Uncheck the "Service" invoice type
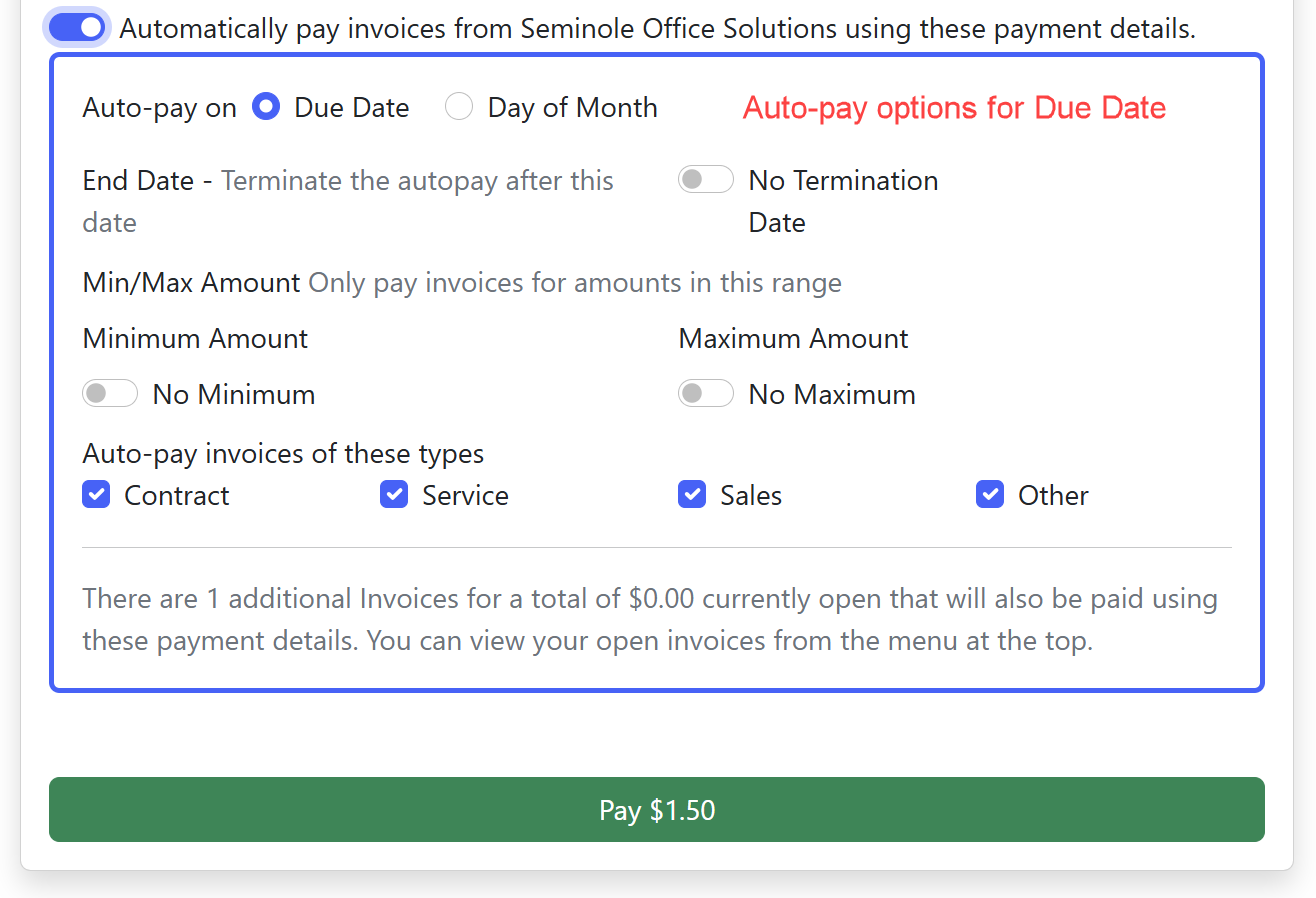1316x898 pixels. coord(394,494)
